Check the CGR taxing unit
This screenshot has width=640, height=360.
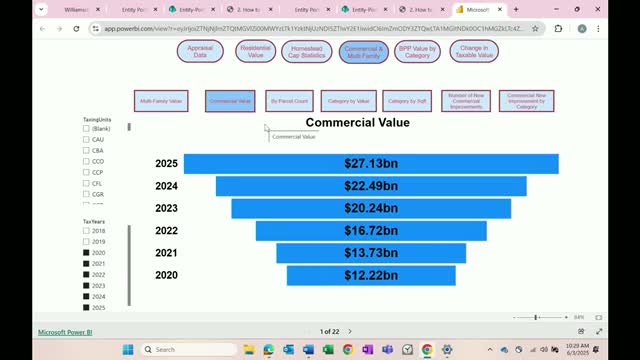coord(86,194)
